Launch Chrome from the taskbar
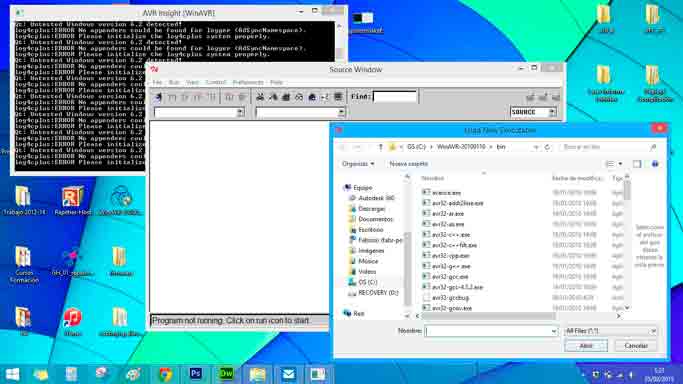This screenshot has height=384, width=683. 165,374
